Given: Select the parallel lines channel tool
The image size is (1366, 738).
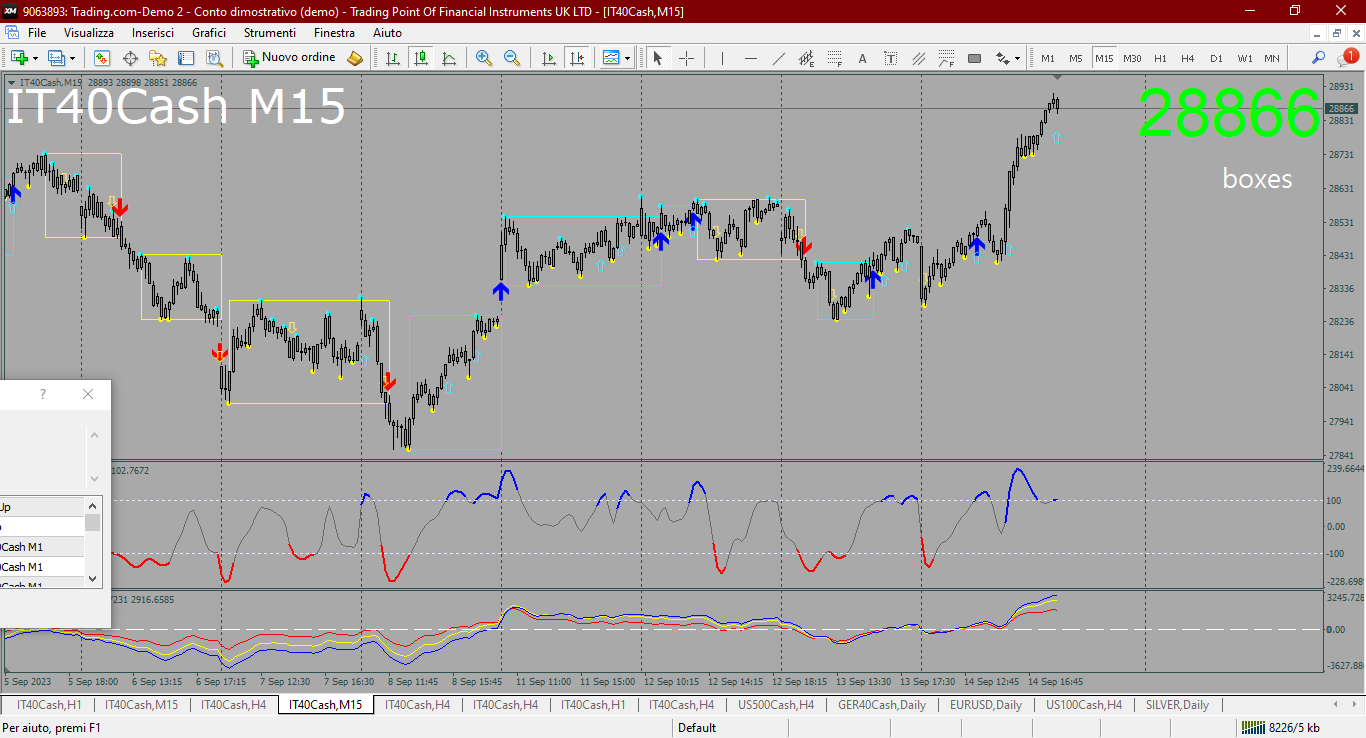Looking at the screenshot, I should [x=919, y=58].
